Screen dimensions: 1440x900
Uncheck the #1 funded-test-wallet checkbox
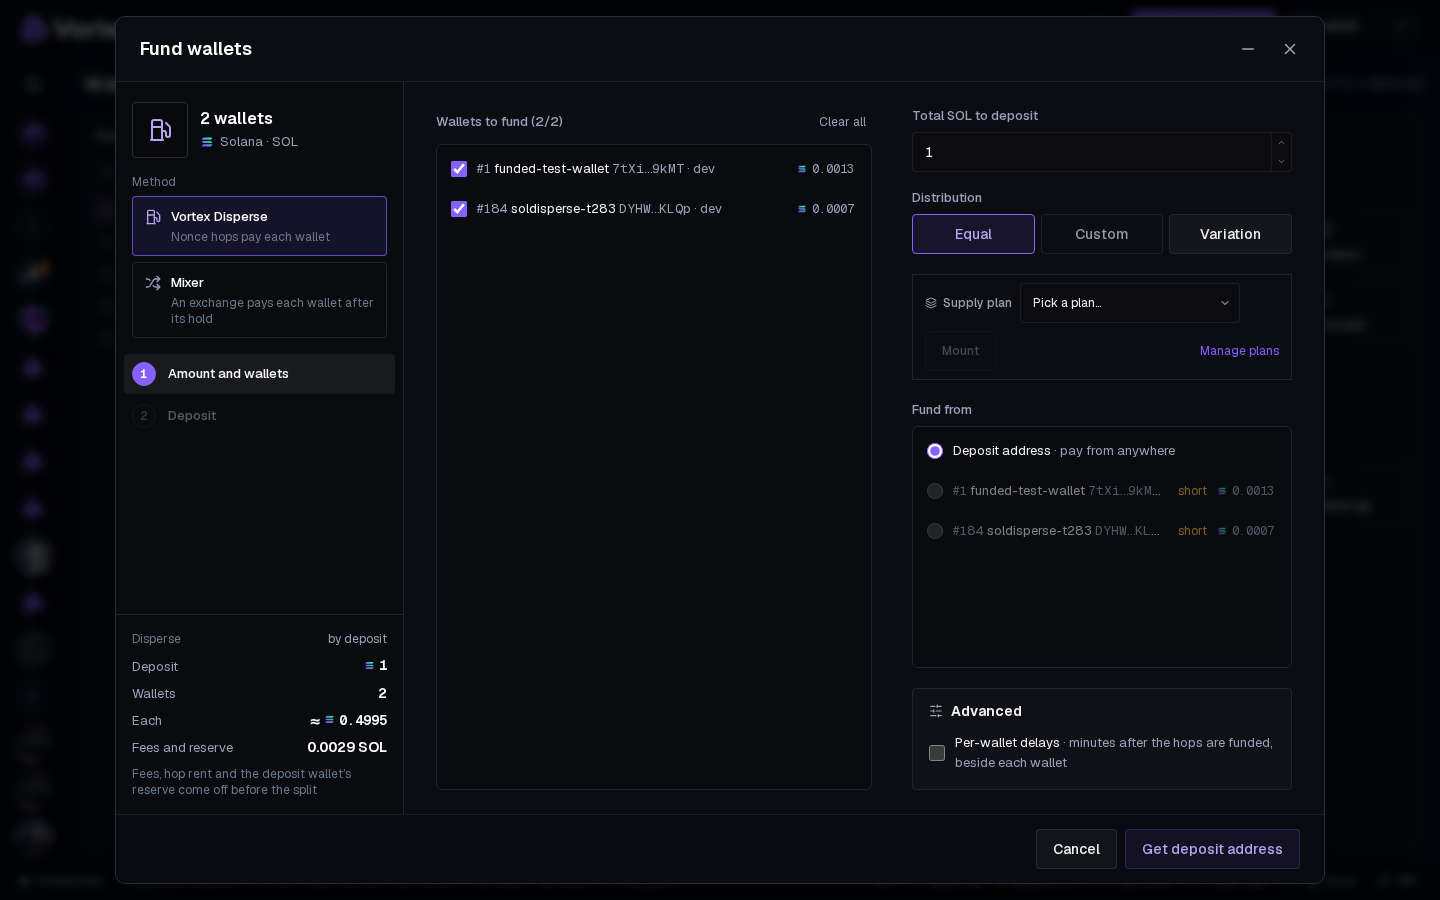459,169
